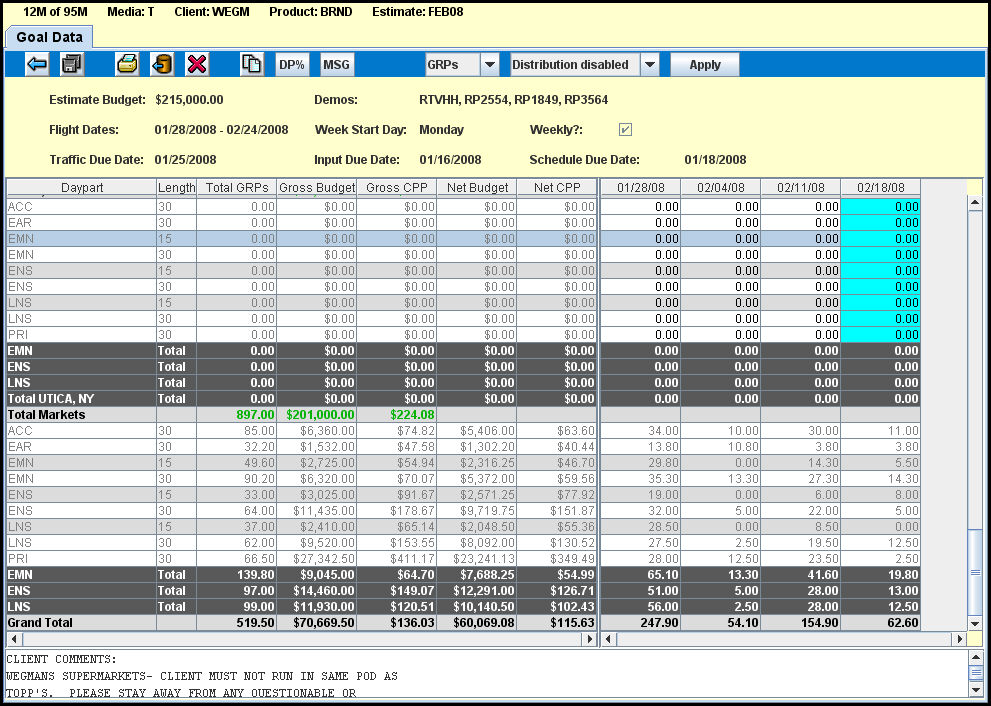
Task: Toggle the Weekly? checkbox
Action: (x=625, y=130)
